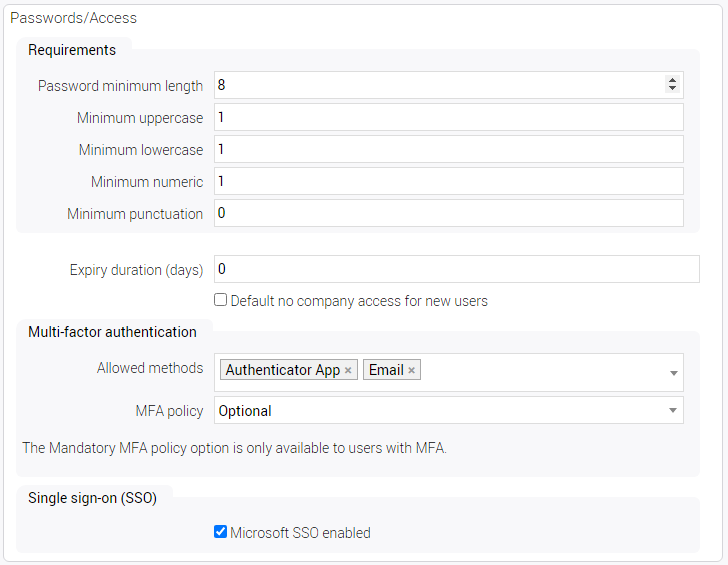Expand the Allowed methods dropdown arrow
Viewport: 728px width, 565px height.
point(674,373)
